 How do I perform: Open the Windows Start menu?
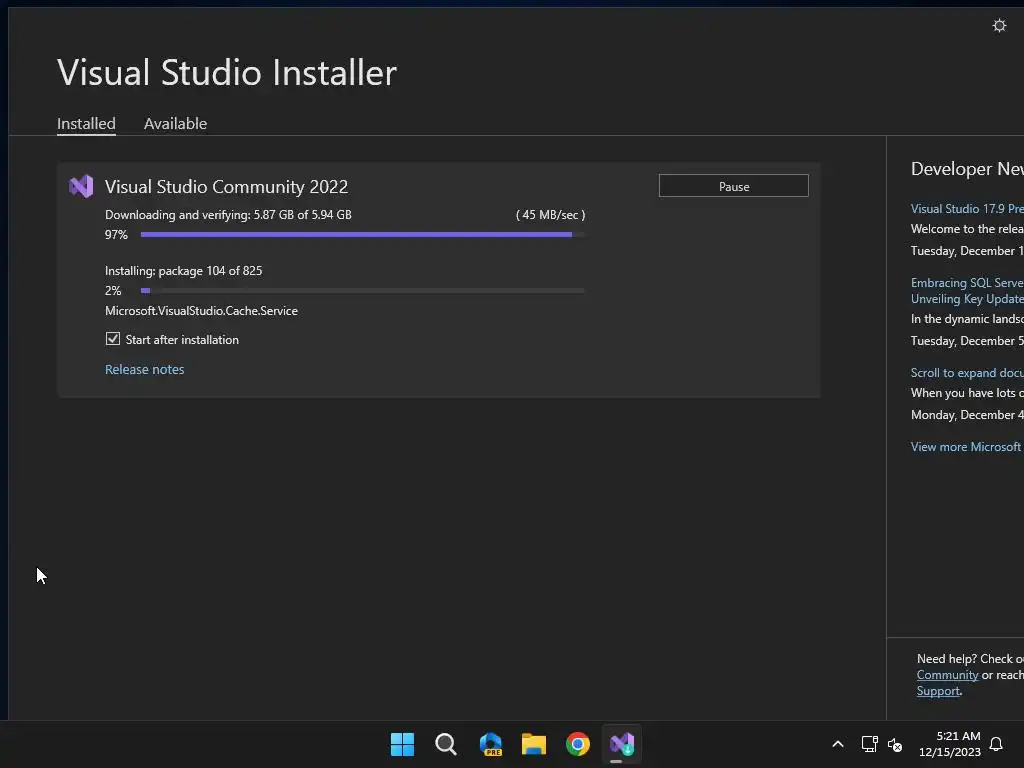click(x=402, y=744)
